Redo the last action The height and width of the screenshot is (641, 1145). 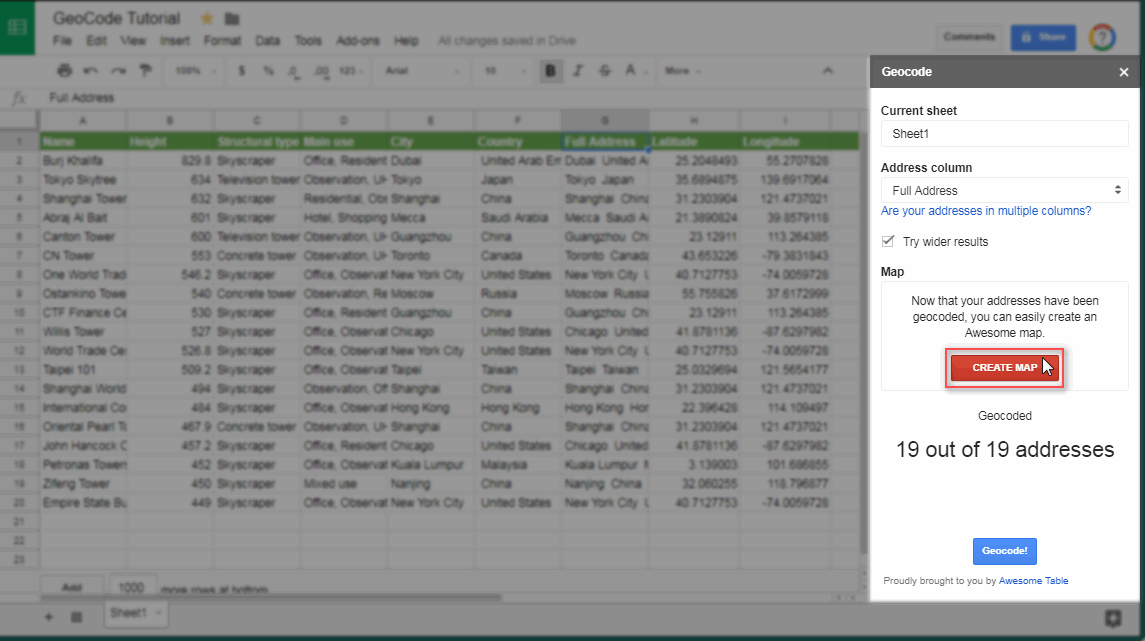point(118,71)
